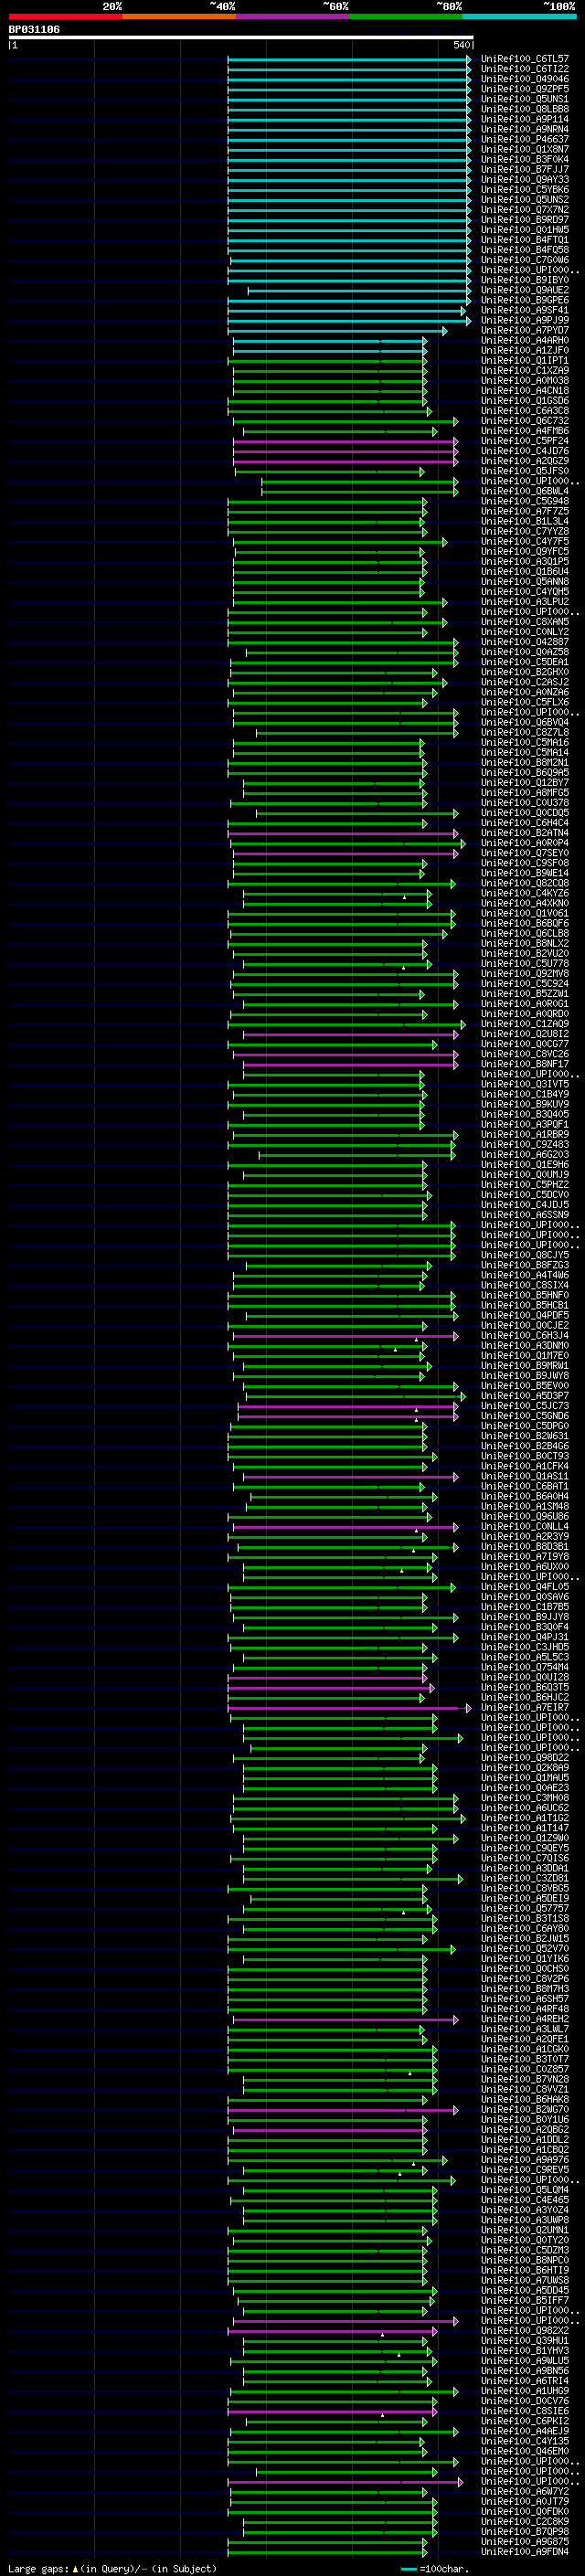Select the UniRef100_Q7X7N2 label
The height and width of the screenshot is (2576, 585).
click(525, 210)
